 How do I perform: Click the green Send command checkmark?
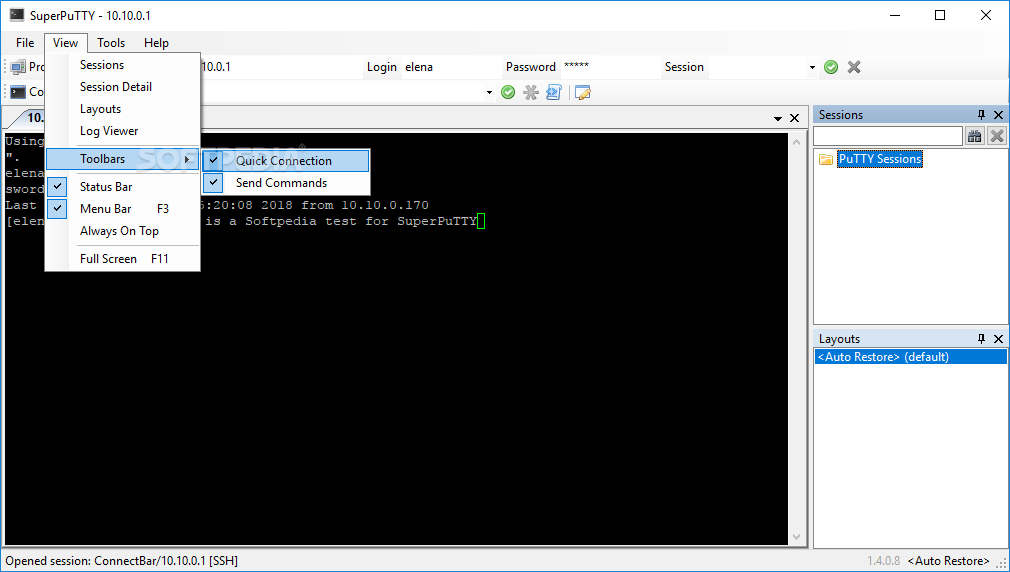(x=508, y=93)
